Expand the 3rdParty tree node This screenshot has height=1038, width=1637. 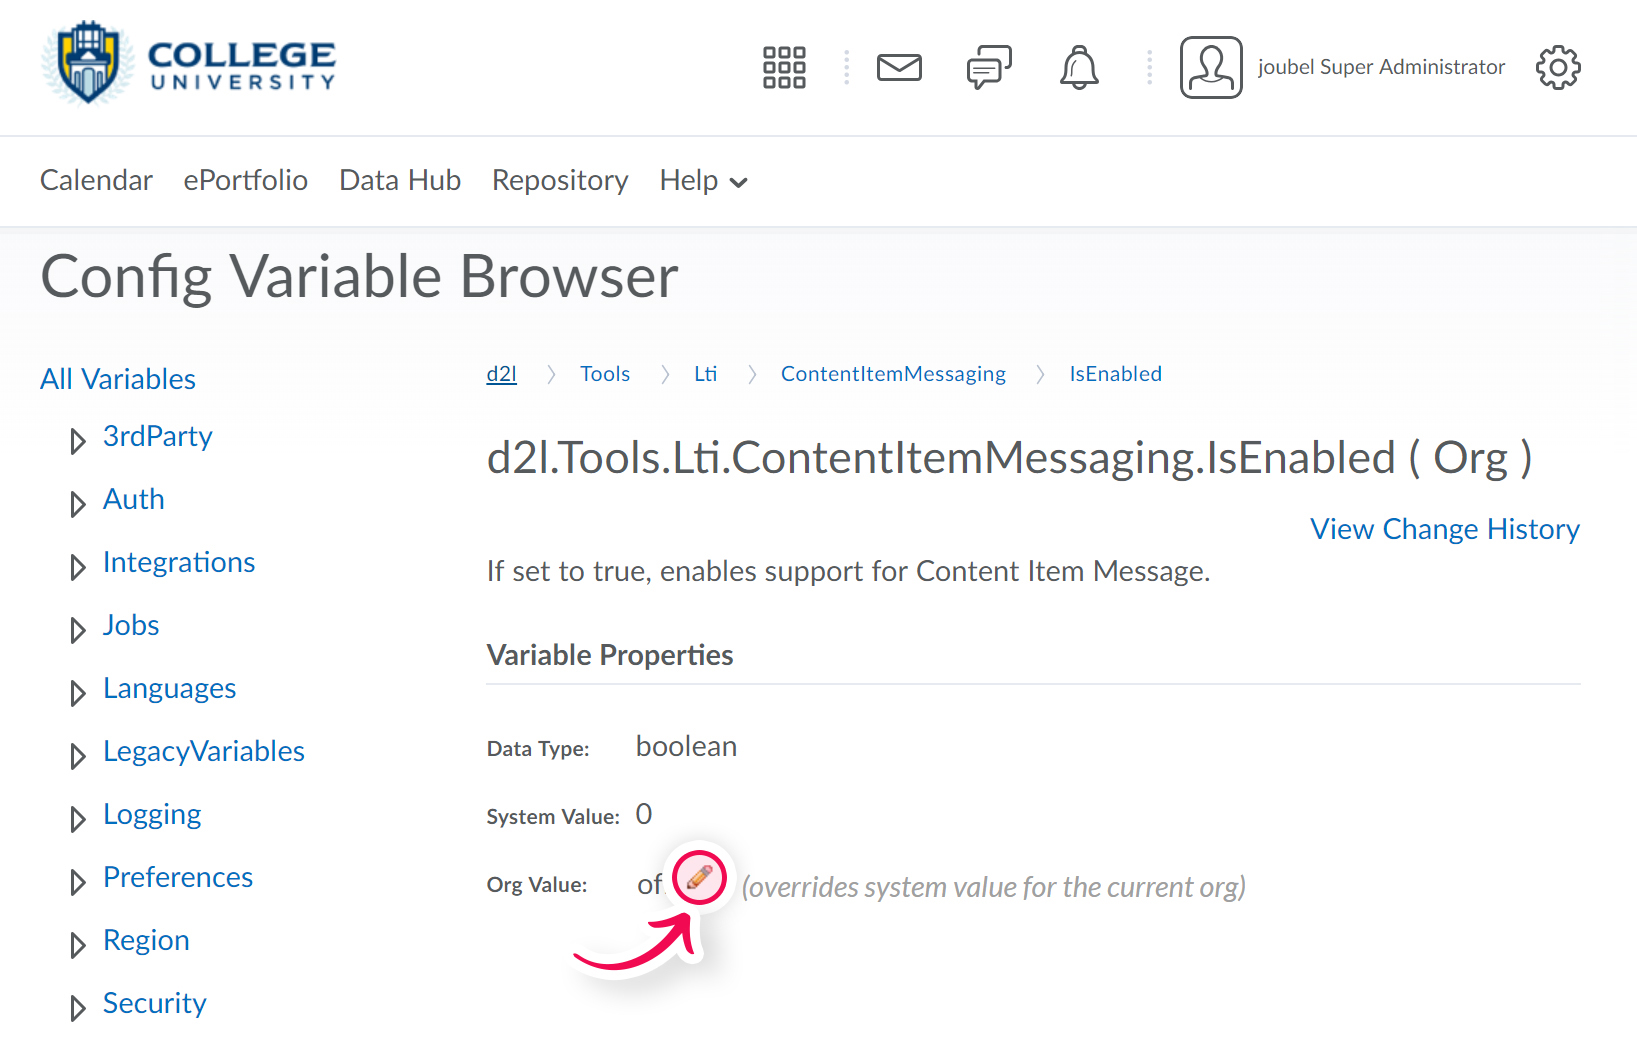coord(78,441)
